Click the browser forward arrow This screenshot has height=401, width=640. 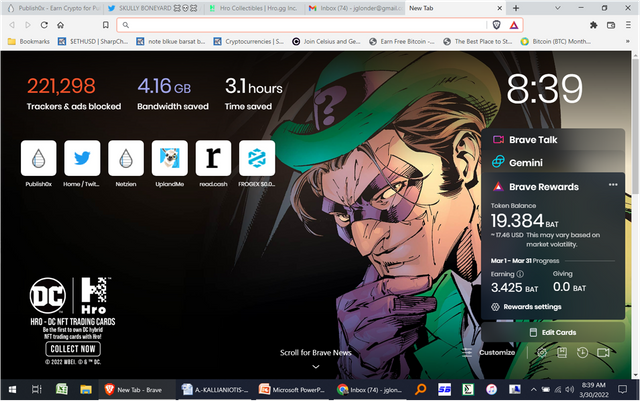tap(28, 25)
